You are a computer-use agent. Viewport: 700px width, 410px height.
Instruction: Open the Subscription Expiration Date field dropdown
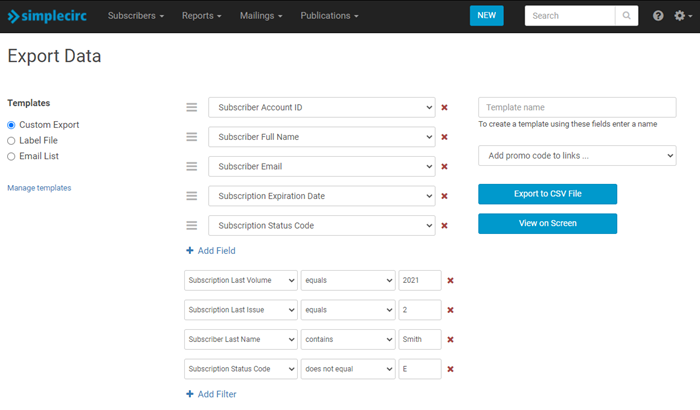(321, 196)
